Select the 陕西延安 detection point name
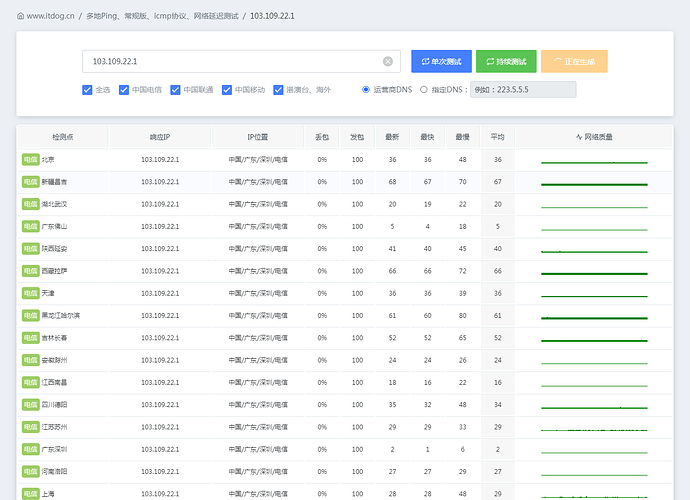 click(55, 249)
